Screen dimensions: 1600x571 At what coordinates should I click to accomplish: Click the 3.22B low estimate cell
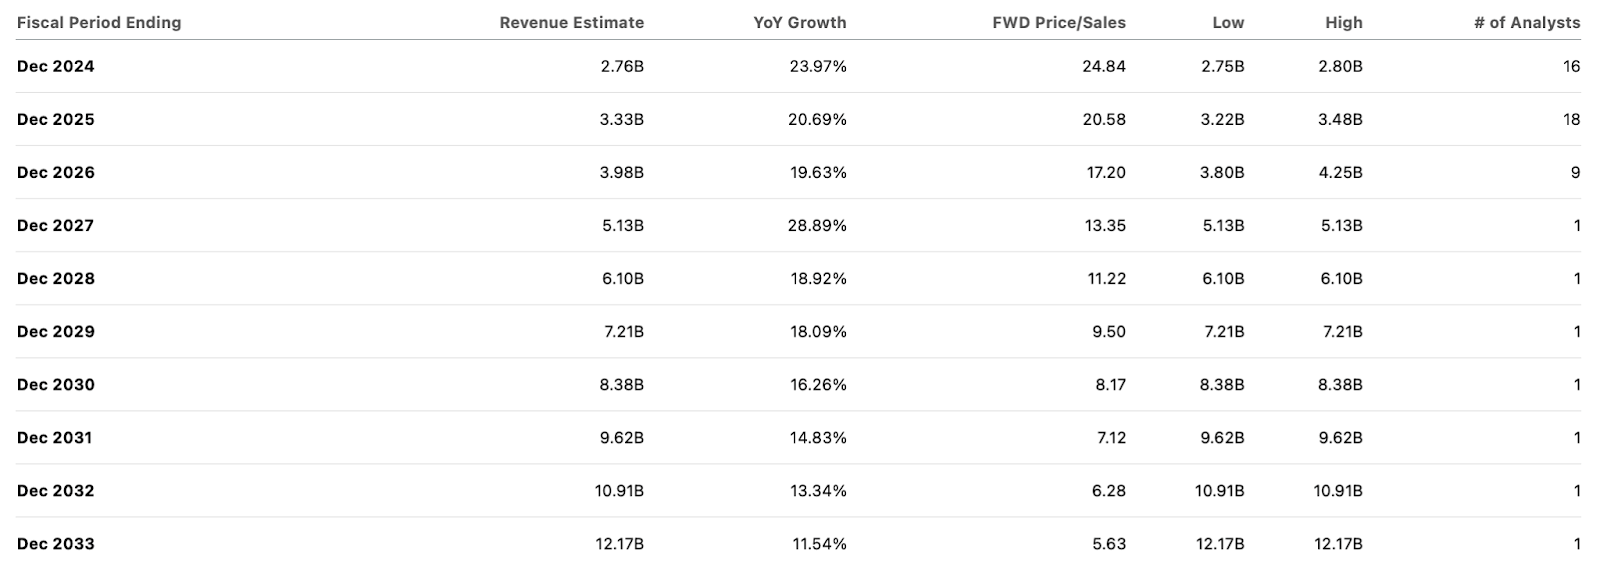coord(1222,119)
